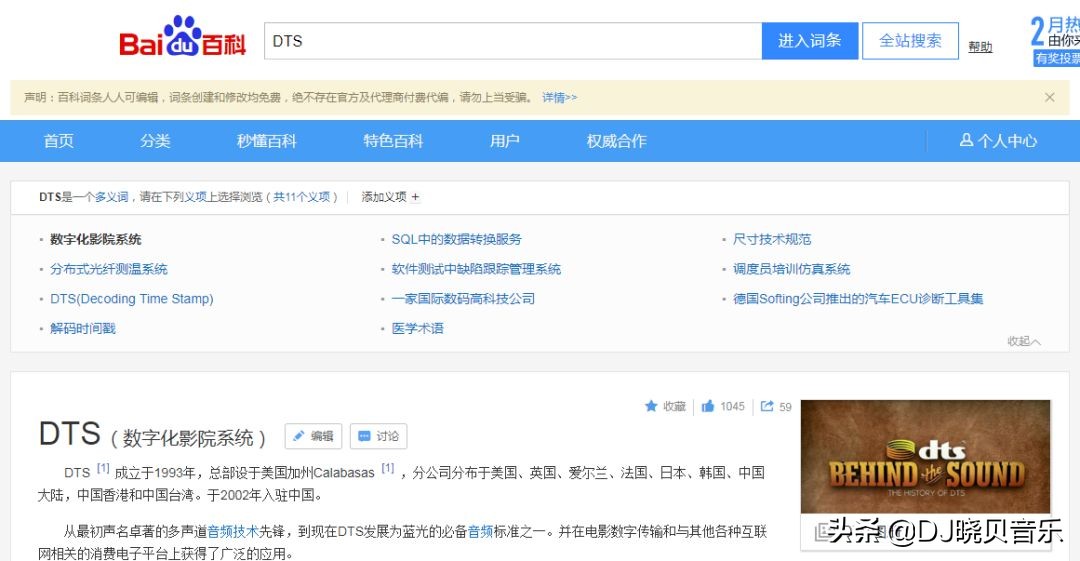Open the 用户 navigation item
Image resolution: width=1080 pixels, height=561 pixels.
(505, 141)
